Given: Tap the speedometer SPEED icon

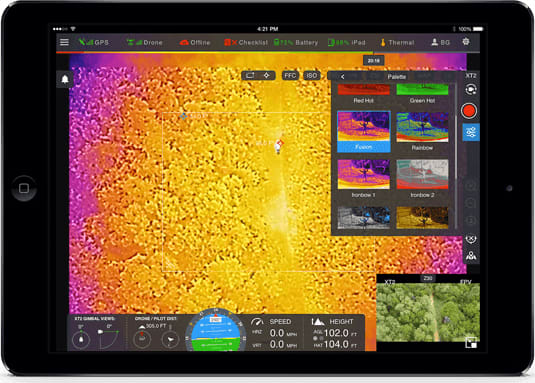Looking at the screenshot, I should point(257,322).
